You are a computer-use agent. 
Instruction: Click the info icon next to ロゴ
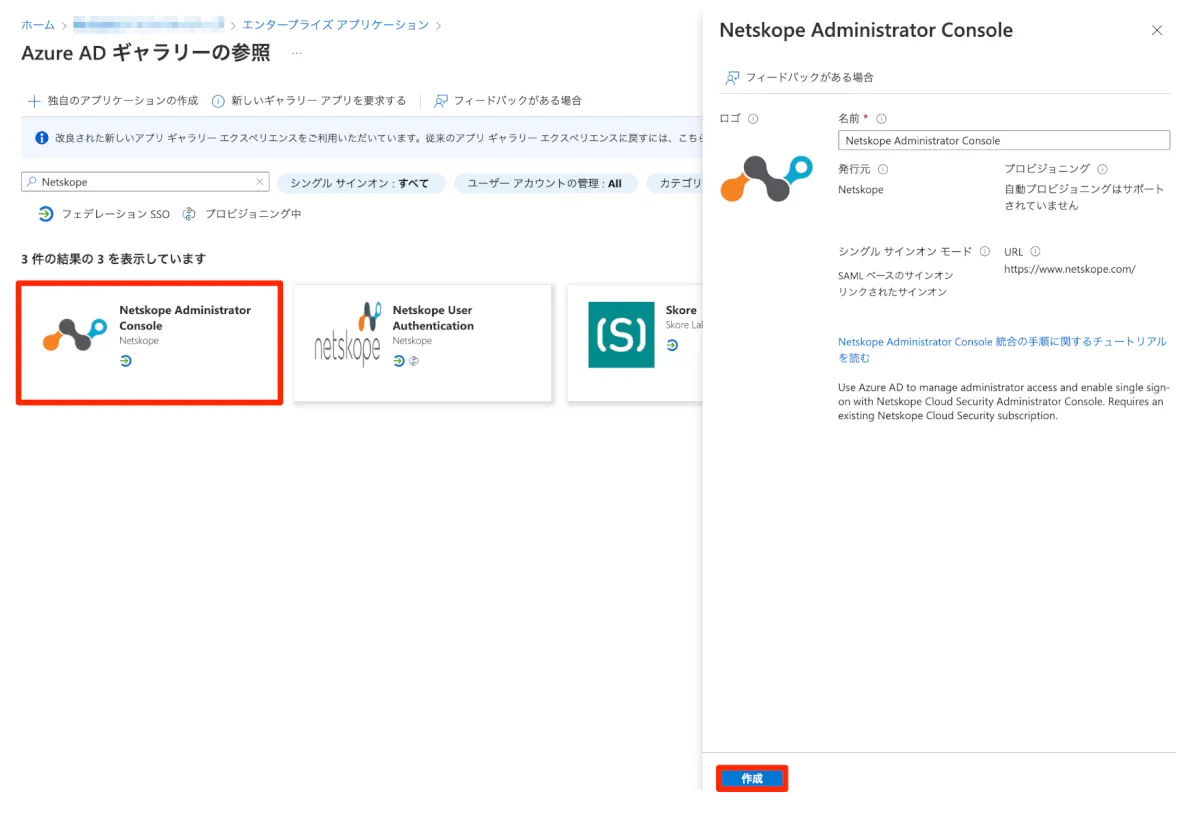753,119
